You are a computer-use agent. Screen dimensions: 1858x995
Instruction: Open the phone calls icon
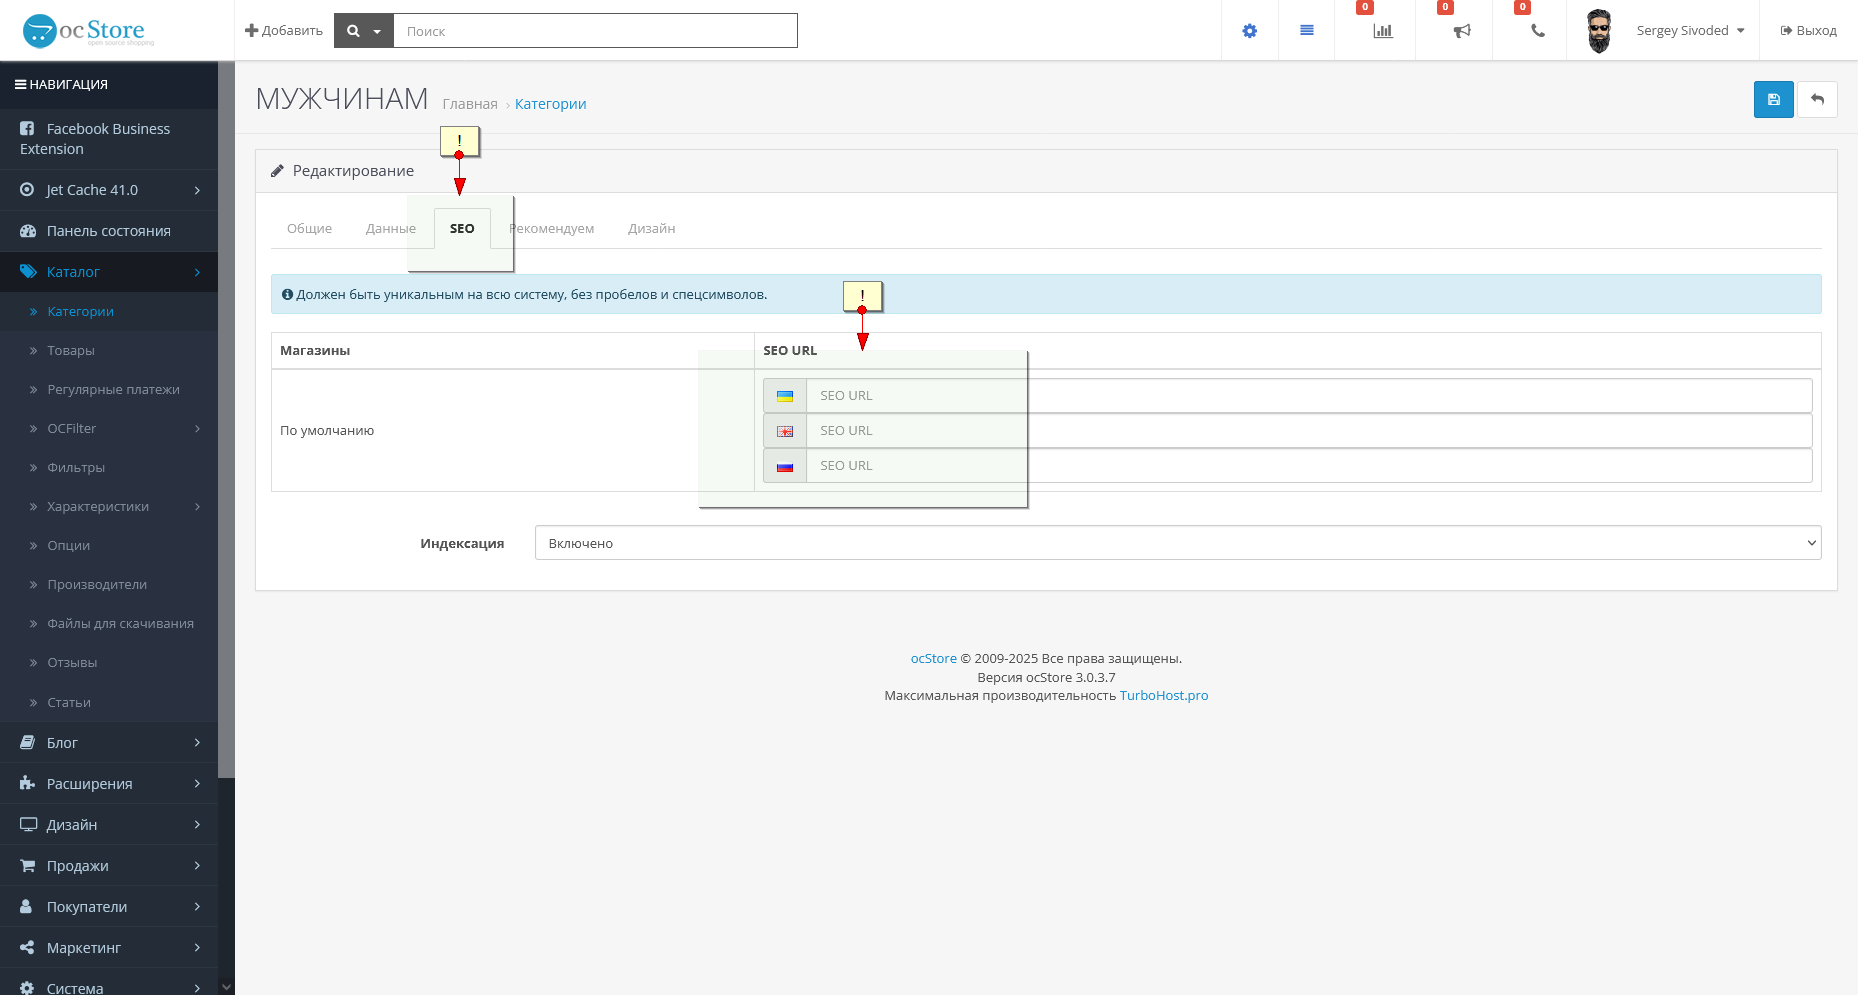point(1538,31)
